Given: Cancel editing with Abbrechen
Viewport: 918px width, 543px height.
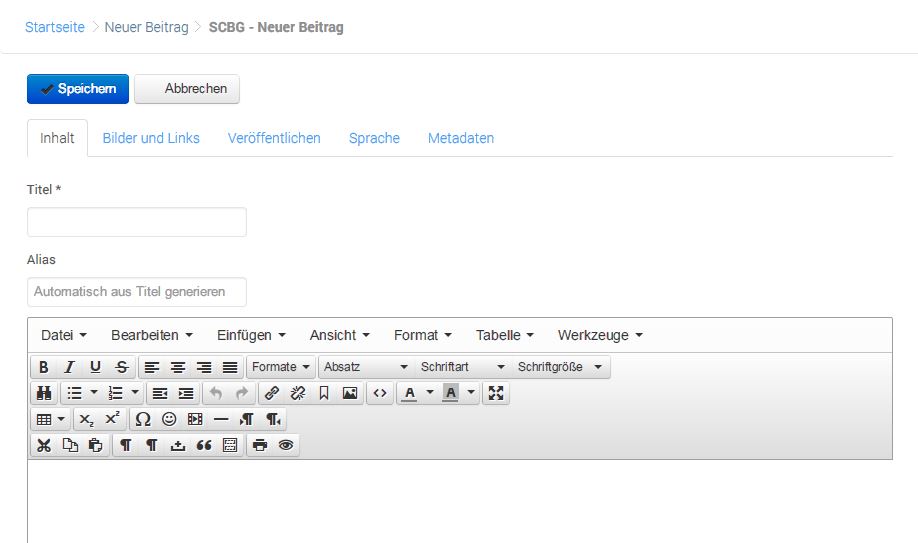Looking at the screenshot, I should tap(187, 89).
